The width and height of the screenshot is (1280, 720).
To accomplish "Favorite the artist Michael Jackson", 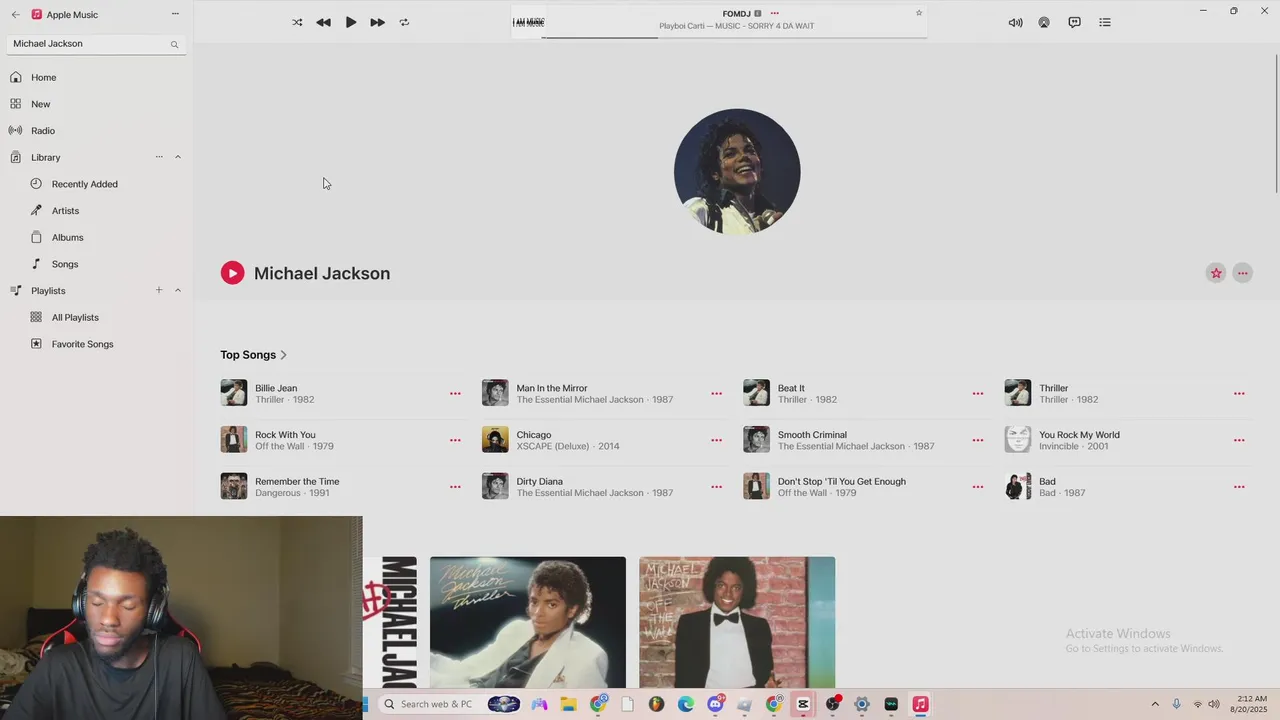I will [1216, 273].
